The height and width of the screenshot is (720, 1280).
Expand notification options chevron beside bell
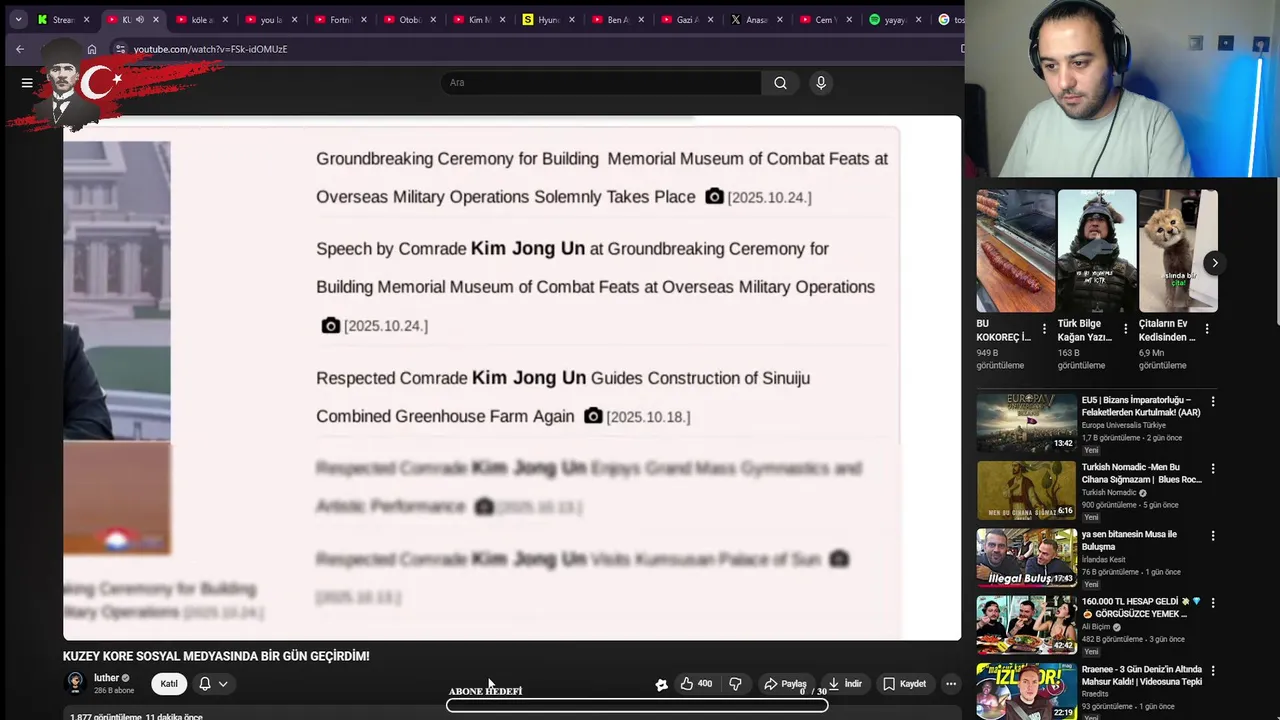[x=223, y=684]
